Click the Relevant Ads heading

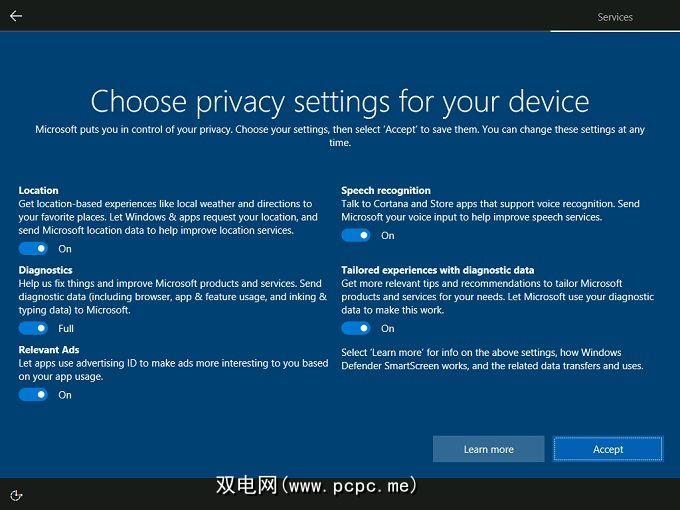tap(50, 350)
